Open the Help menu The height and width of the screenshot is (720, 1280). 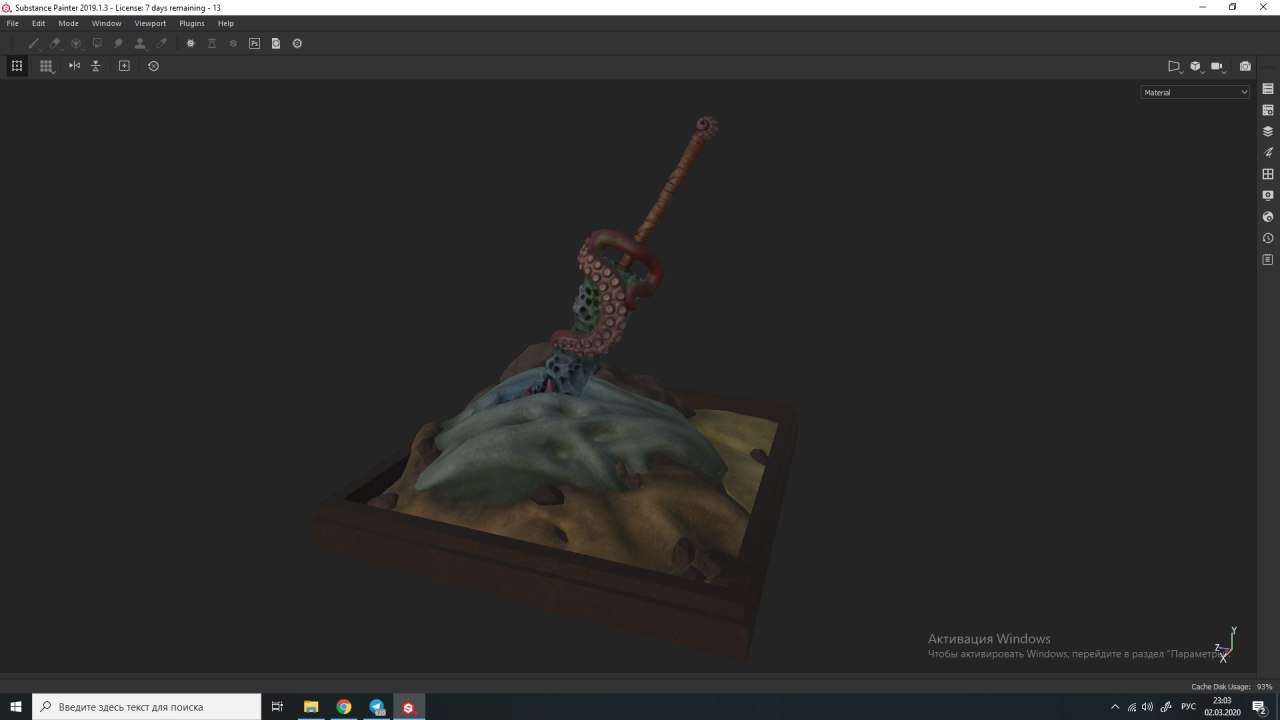point(226,23)
